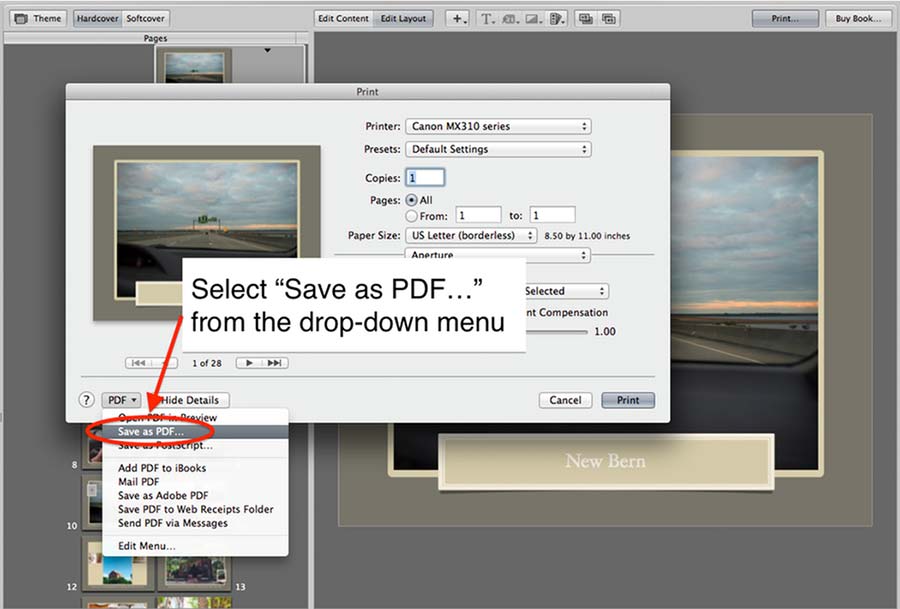
Task: Select the From page range radio button
Action: click(411, 215)
